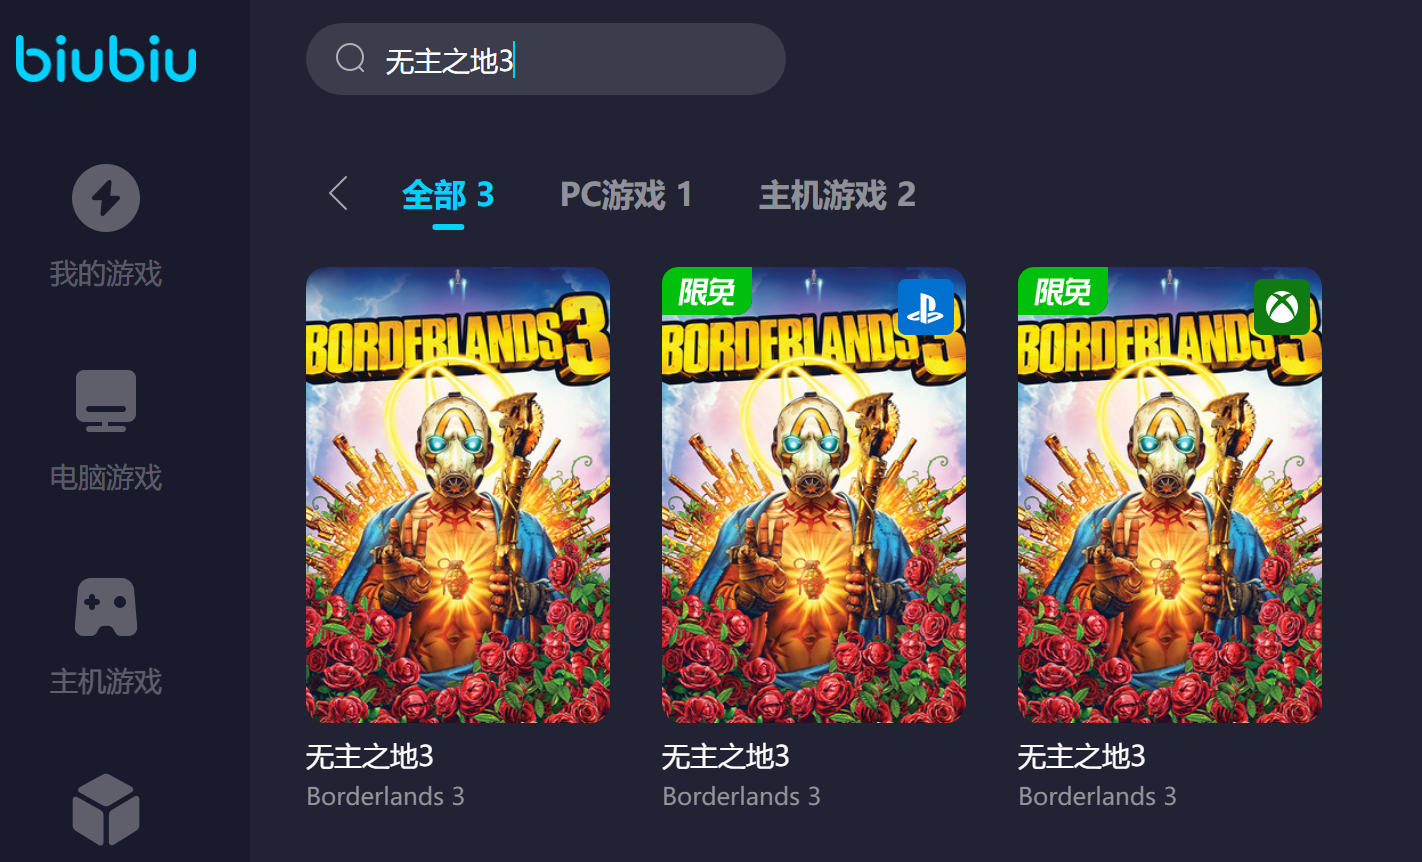The height and width of the screenshot is (862, 1422).
Task: Switch to the 主机游戏 2 tab
Action: tap(837, 194)
